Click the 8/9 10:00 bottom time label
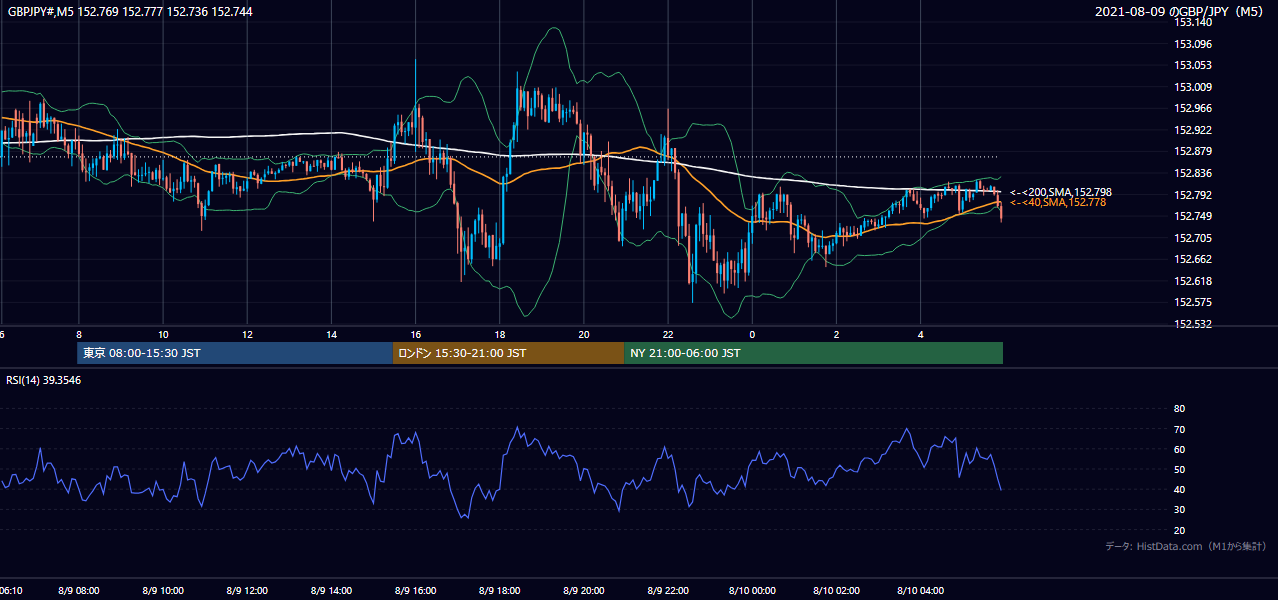The image size is (1278, 600). click(162, 591)
